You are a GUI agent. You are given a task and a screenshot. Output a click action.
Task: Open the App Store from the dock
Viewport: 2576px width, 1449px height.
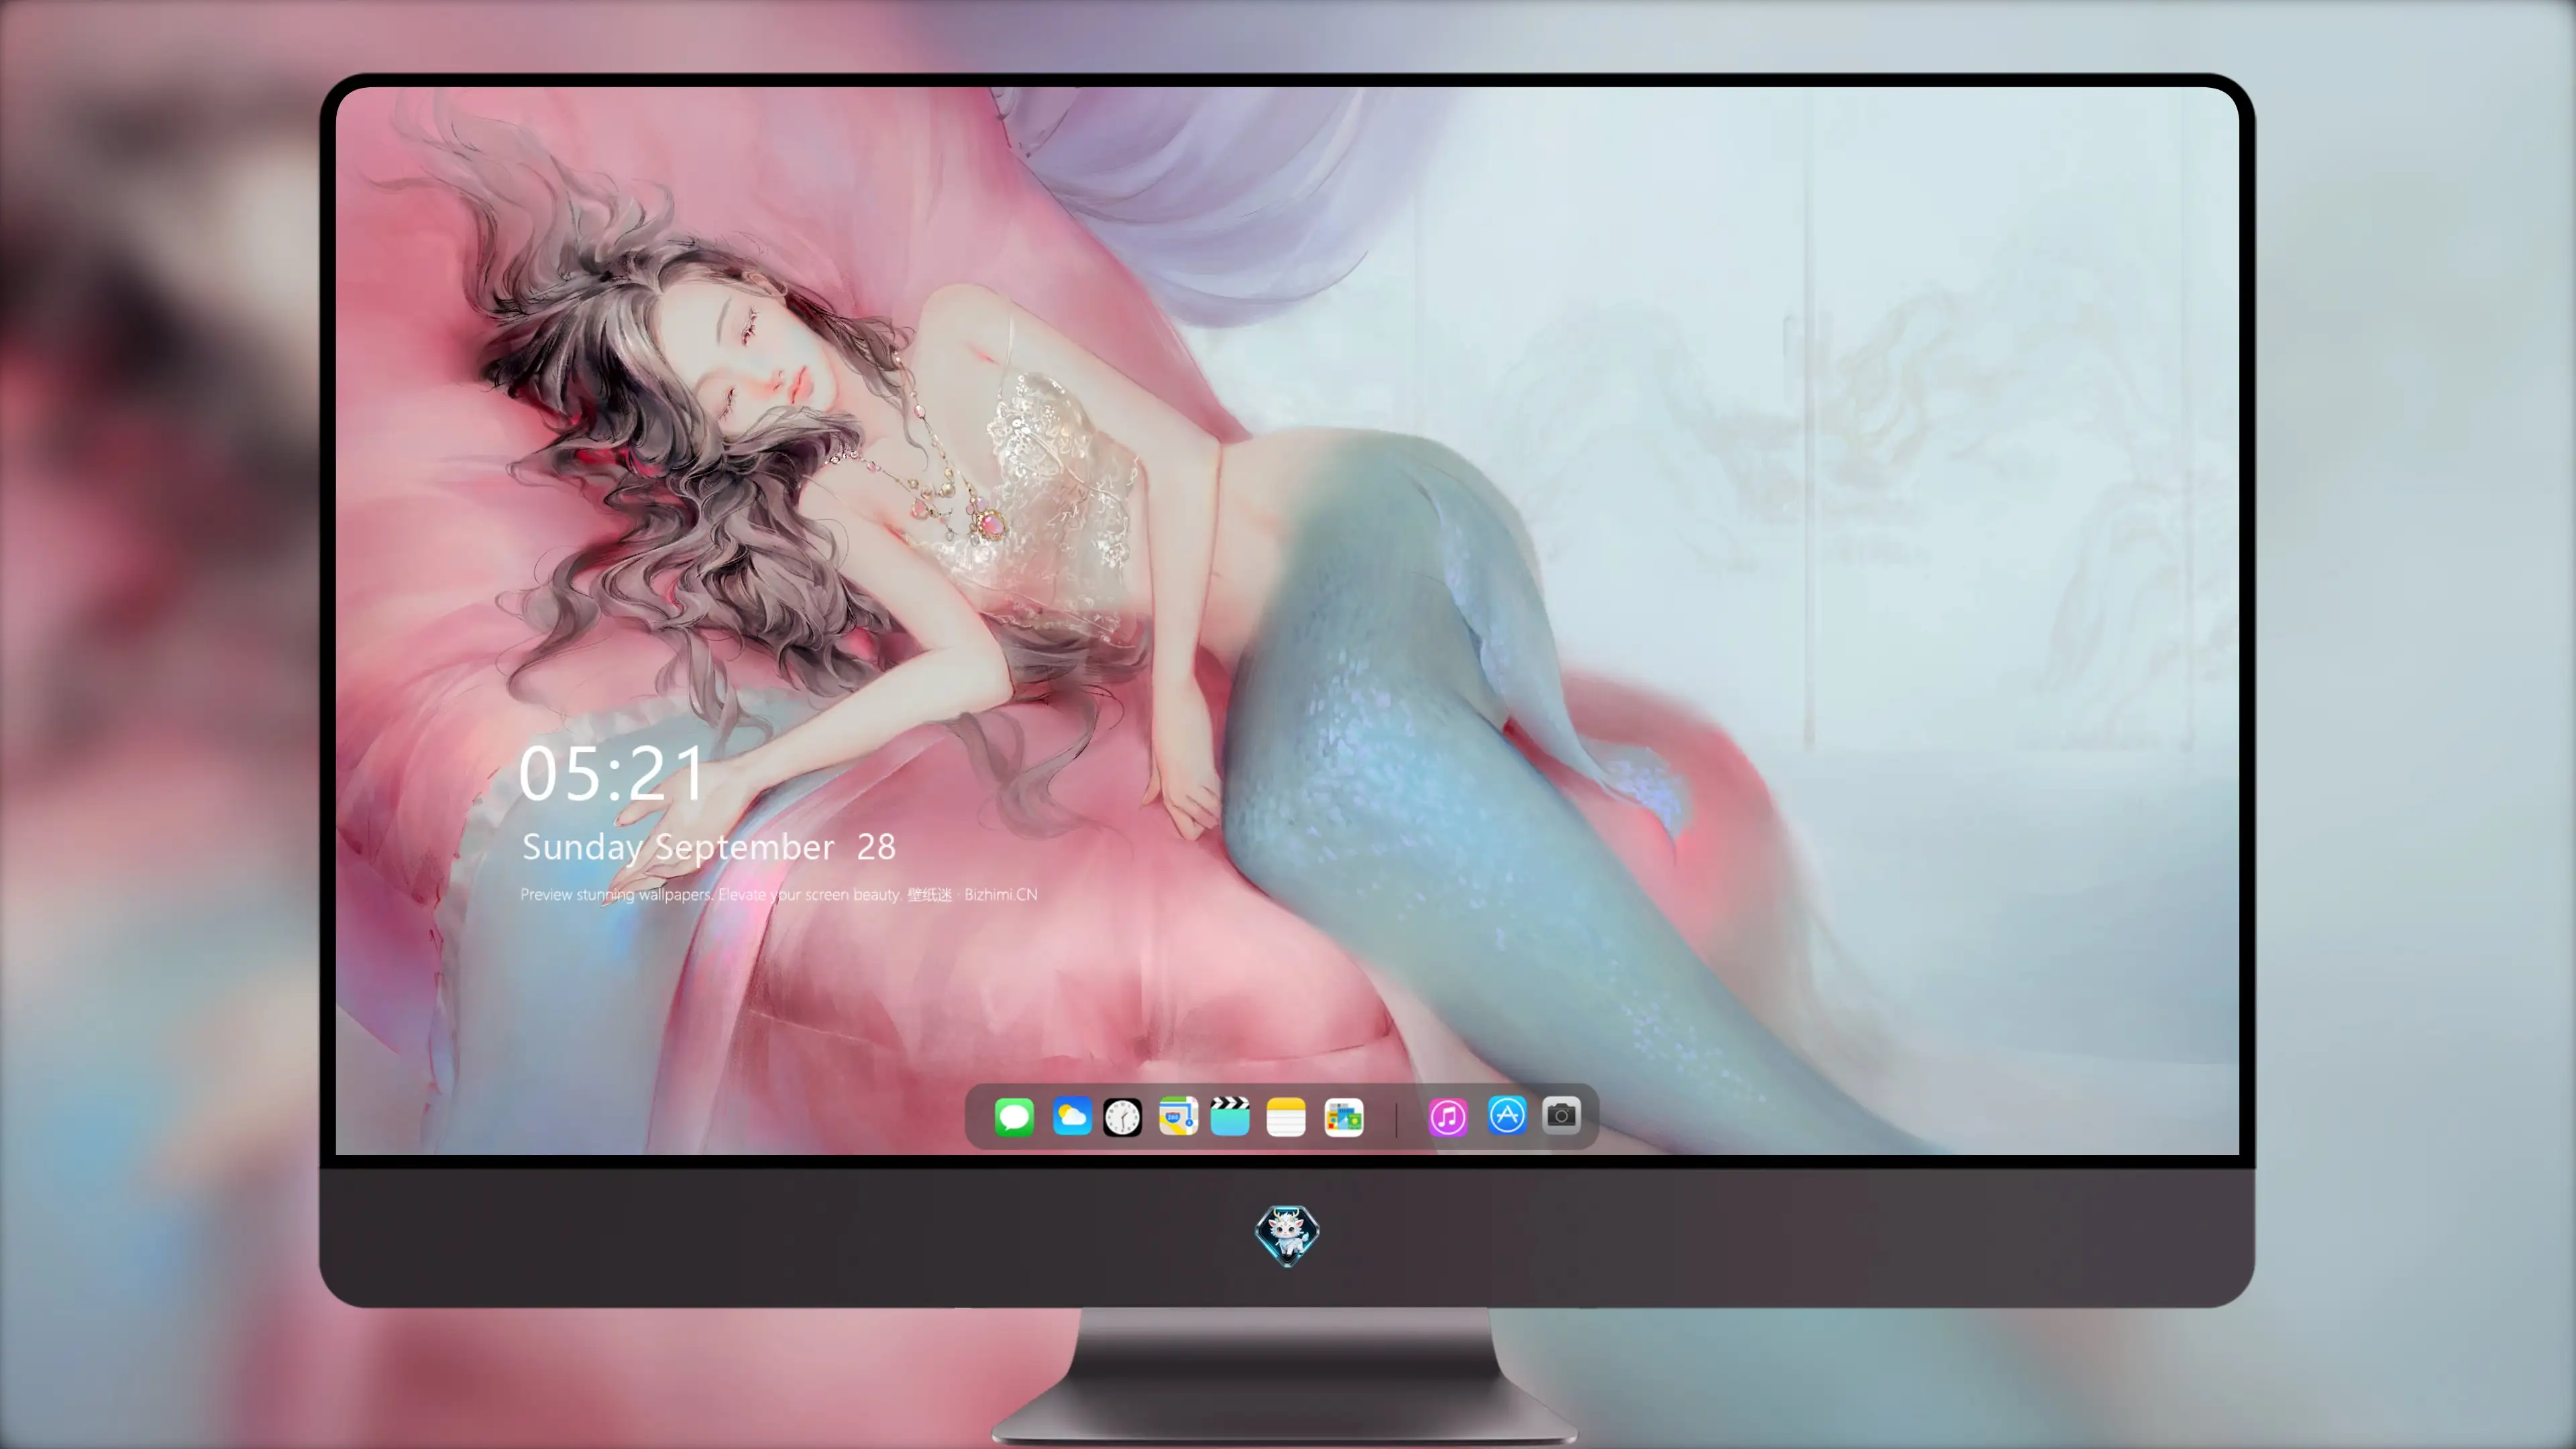[1507, 1115]
